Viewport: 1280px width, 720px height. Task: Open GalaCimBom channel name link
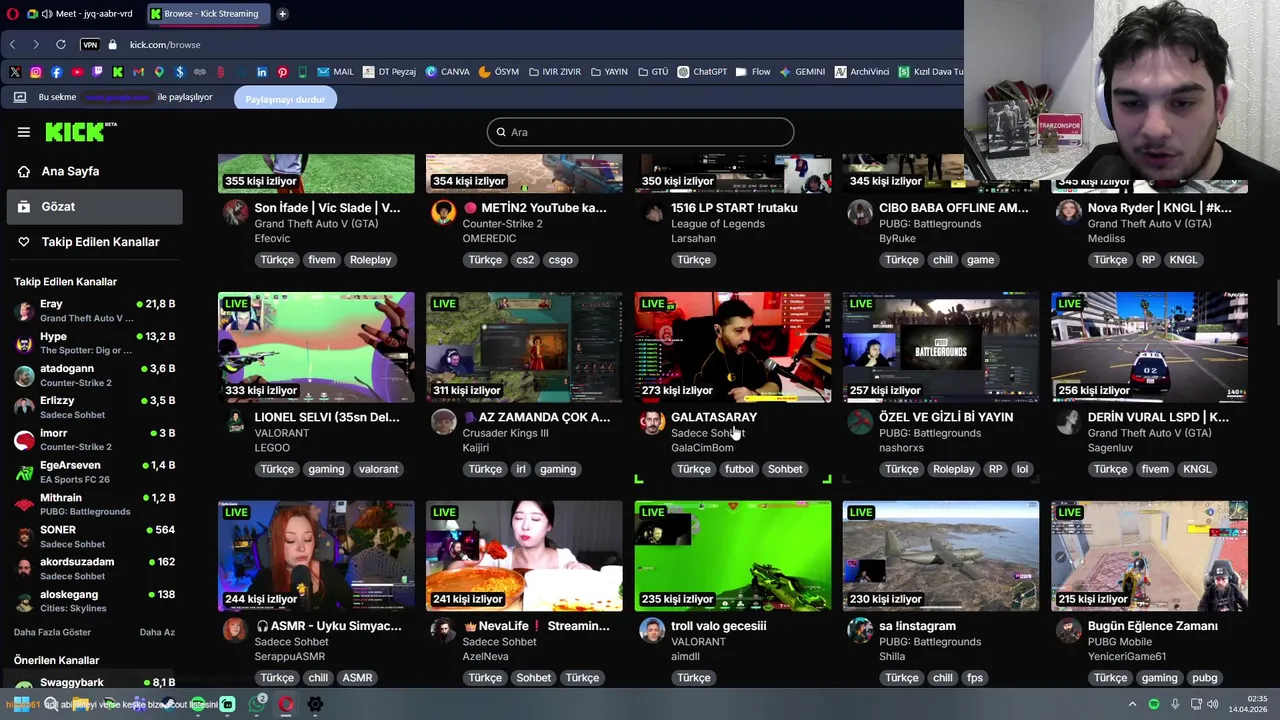[702, 448]
